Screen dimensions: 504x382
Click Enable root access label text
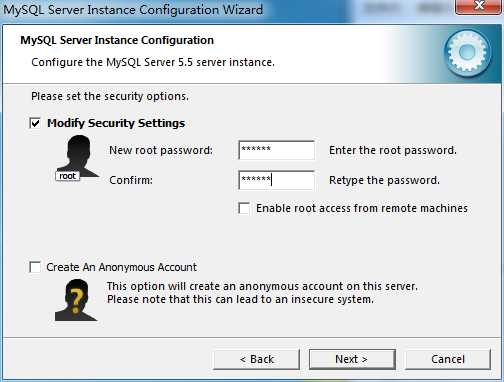click(x=362, y=208)
